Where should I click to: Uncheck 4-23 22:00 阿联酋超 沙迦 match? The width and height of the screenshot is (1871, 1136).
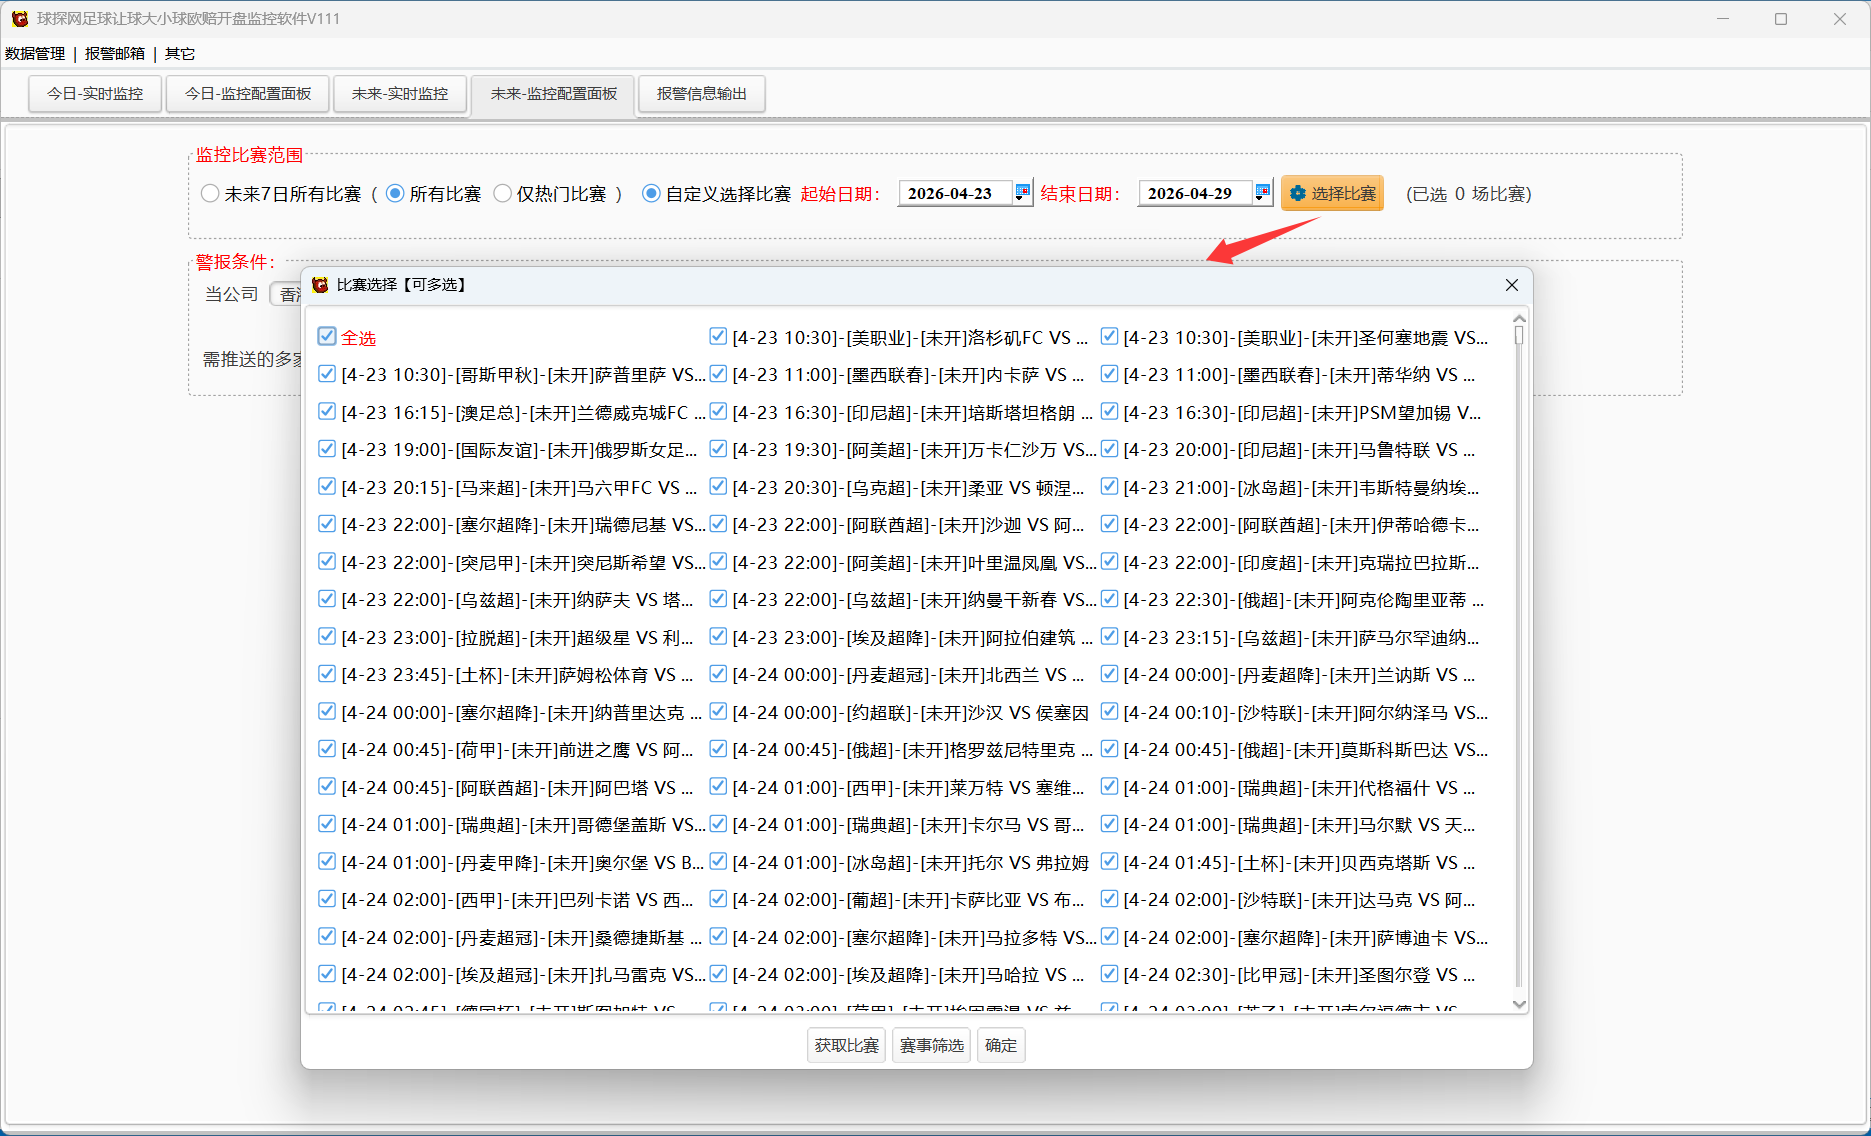pyautogui.click(x=718, y=524)
